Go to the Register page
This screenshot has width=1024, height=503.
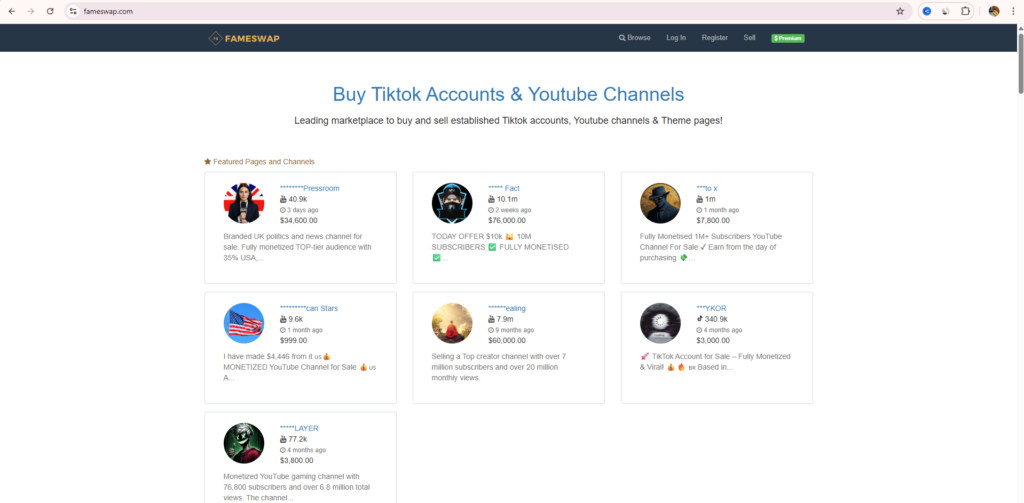click(x=715, y=38)
